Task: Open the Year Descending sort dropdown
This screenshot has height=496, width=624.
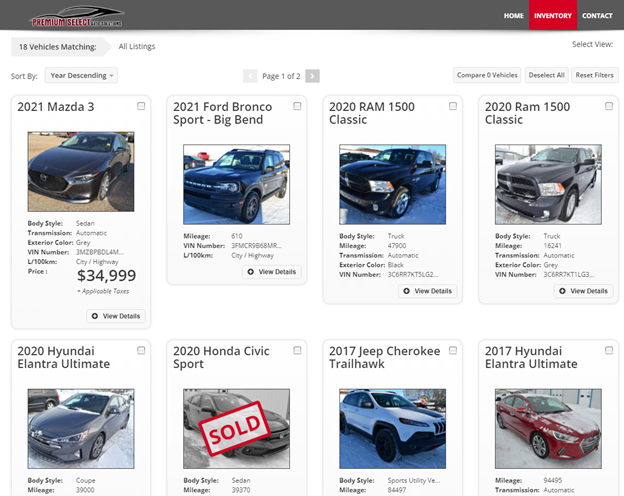Action: (x=81, y=75)
